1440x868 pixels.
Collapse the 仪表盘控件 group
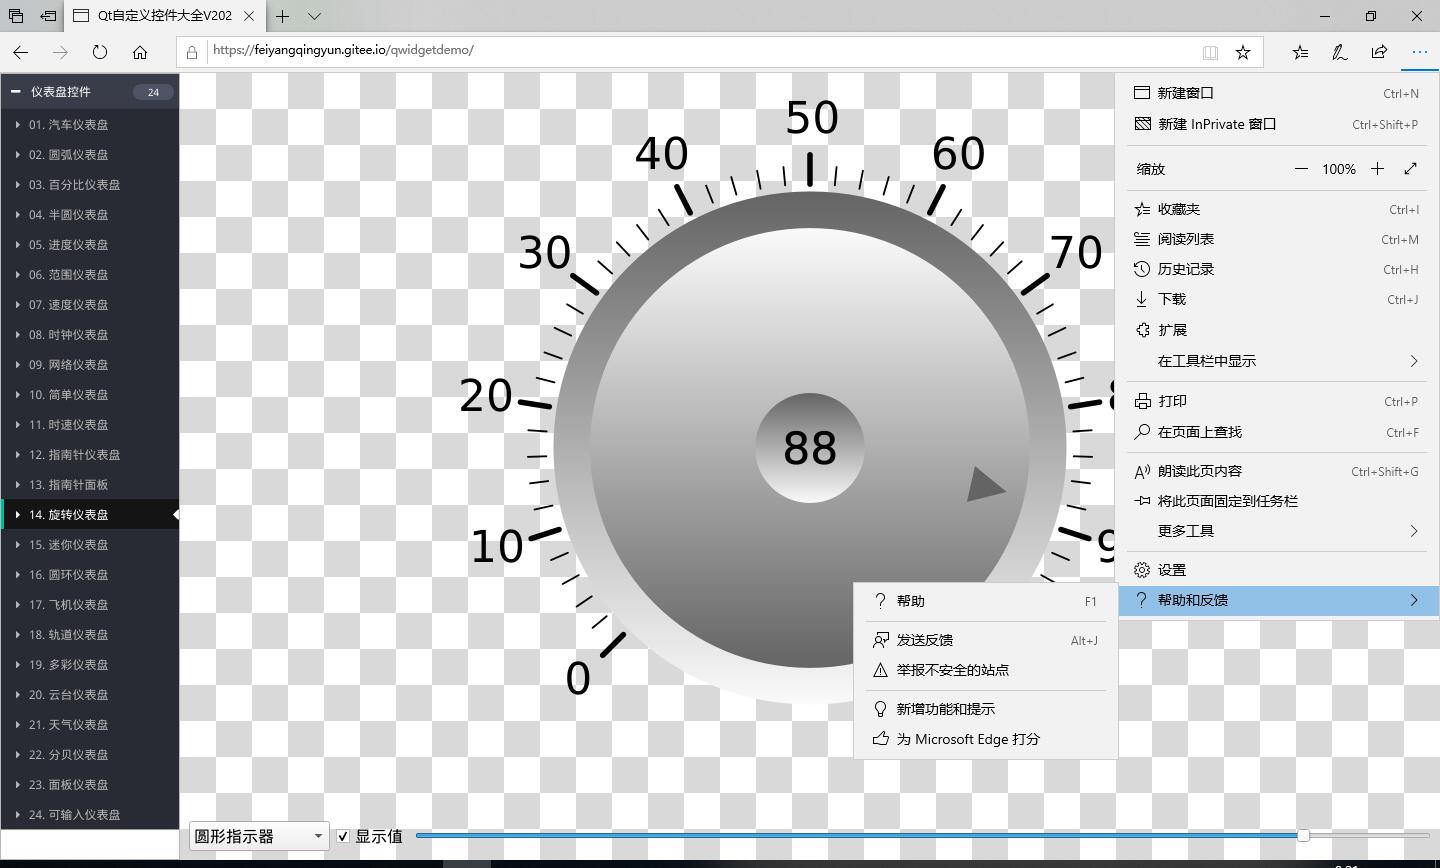(x=16, y=92)
